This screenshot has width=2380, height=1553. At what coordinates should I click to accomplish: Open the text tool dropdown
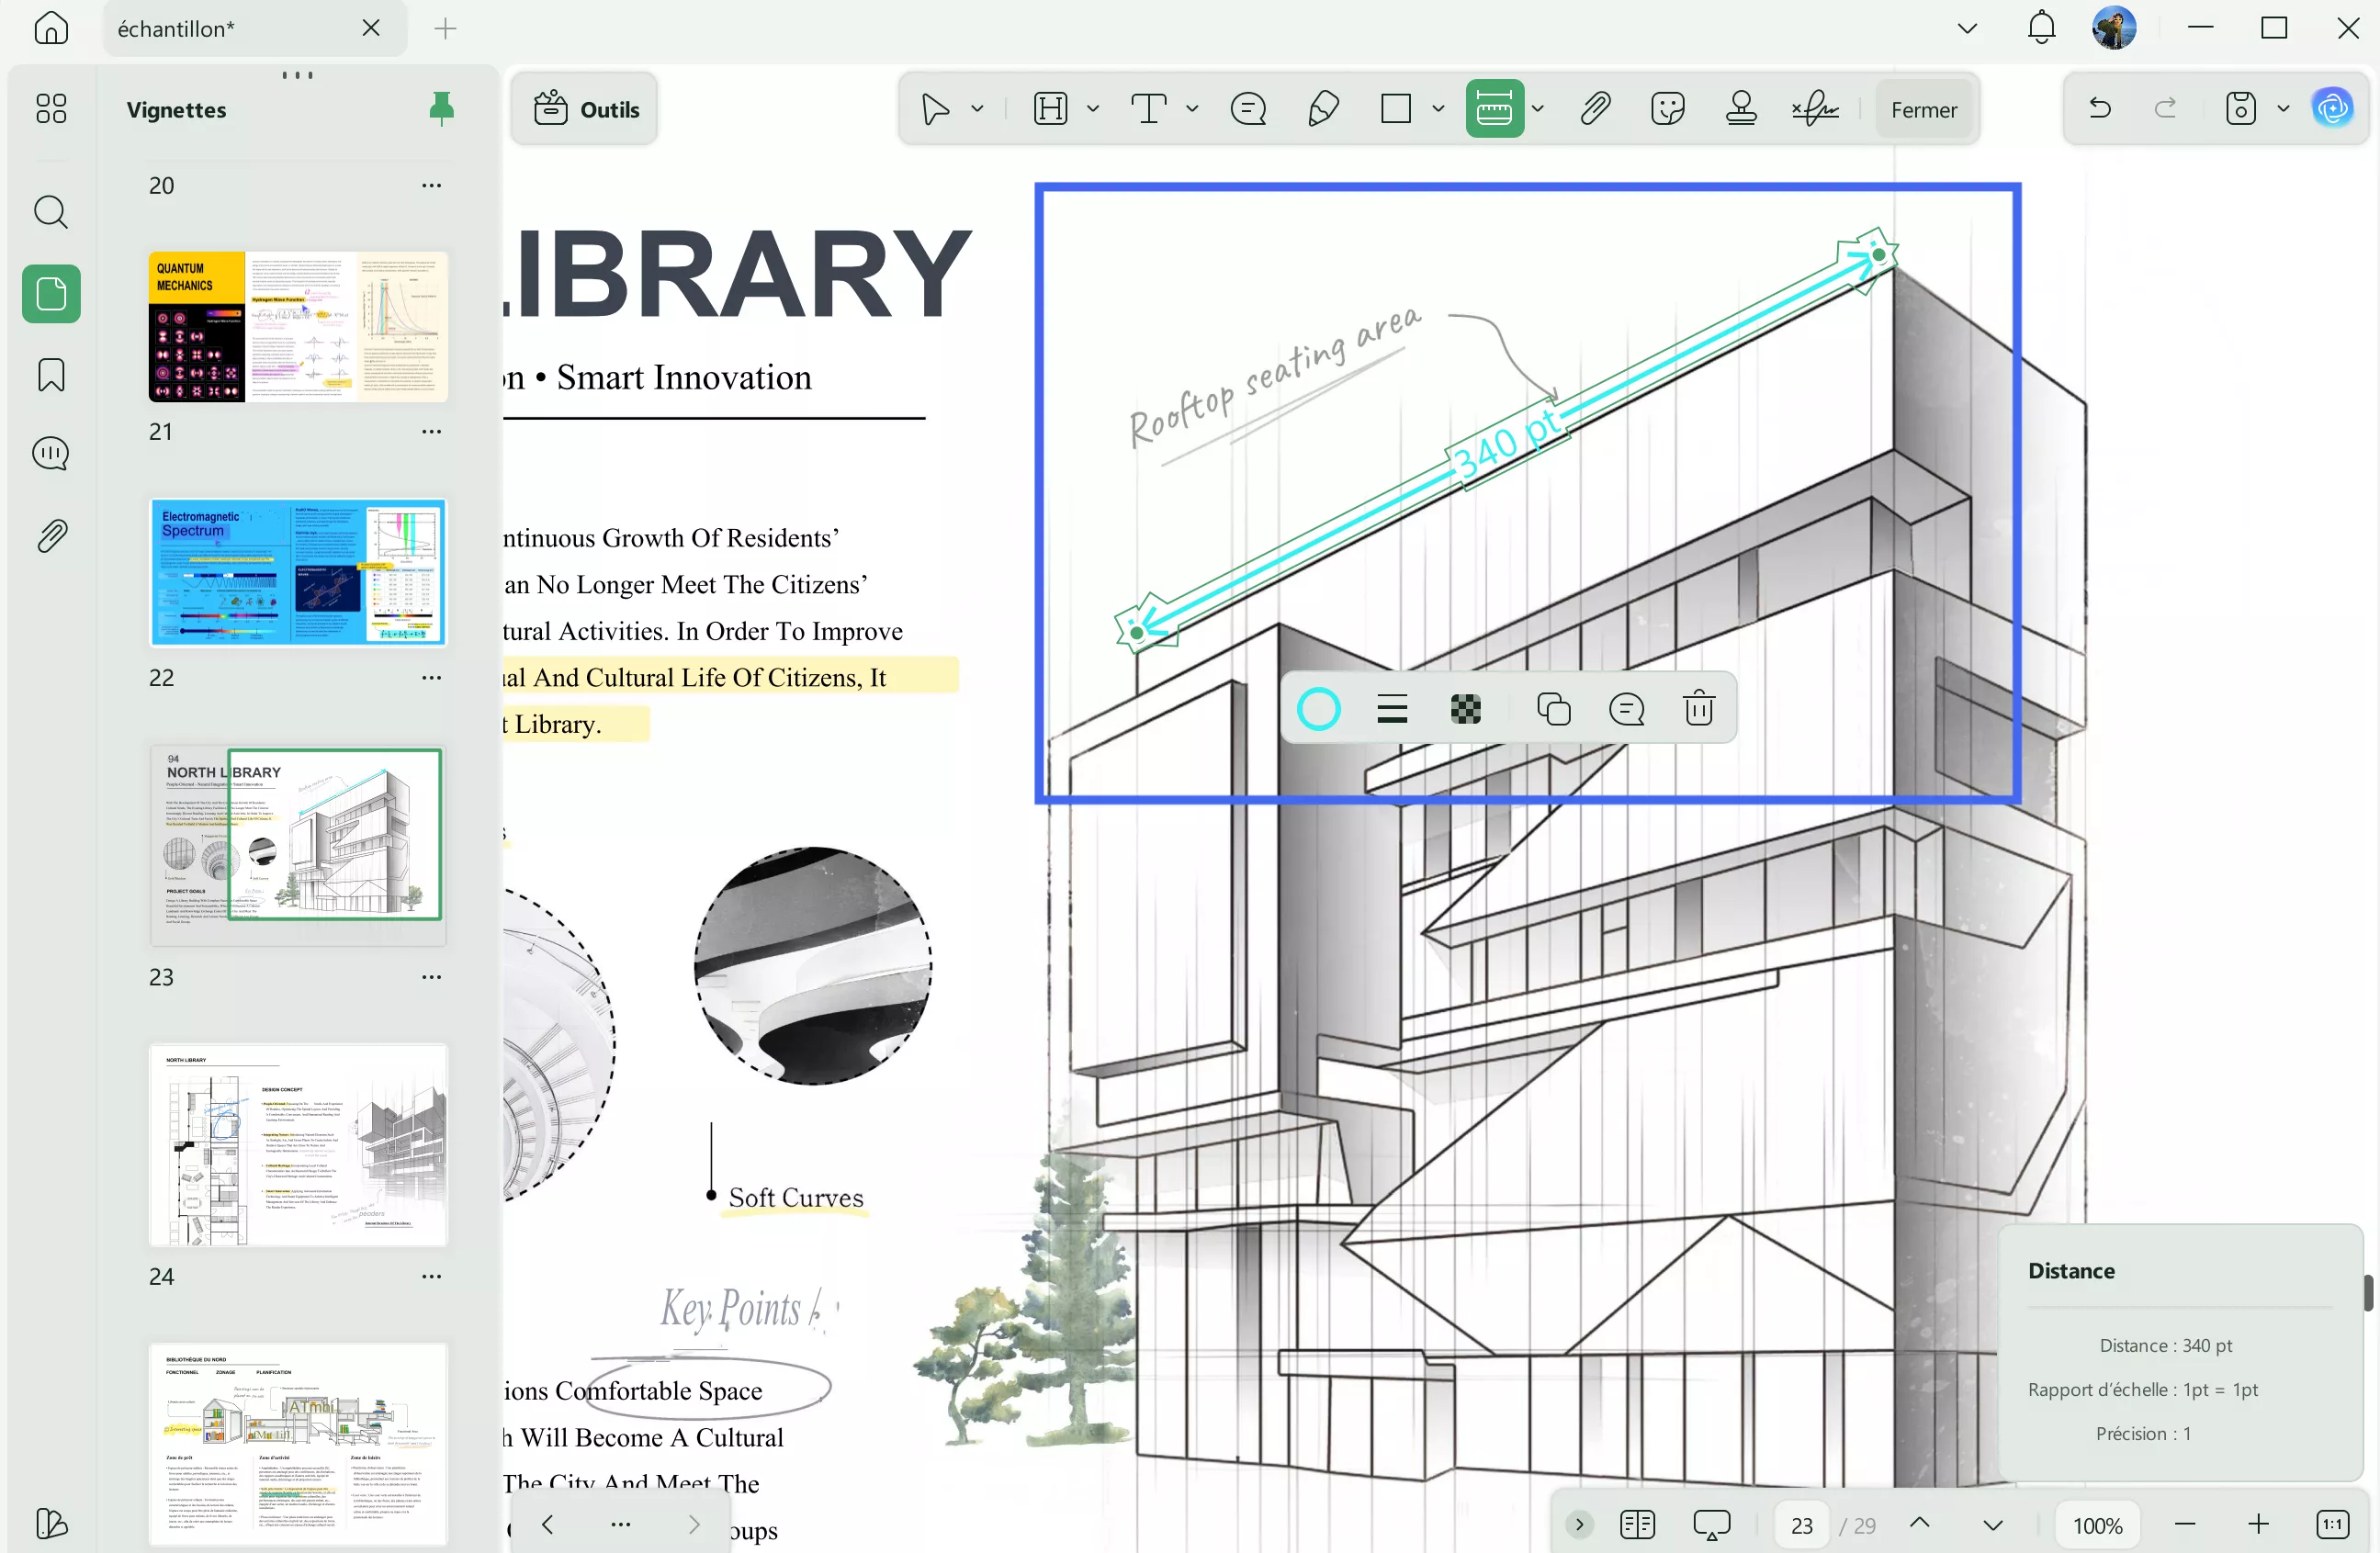(1191, 108)
